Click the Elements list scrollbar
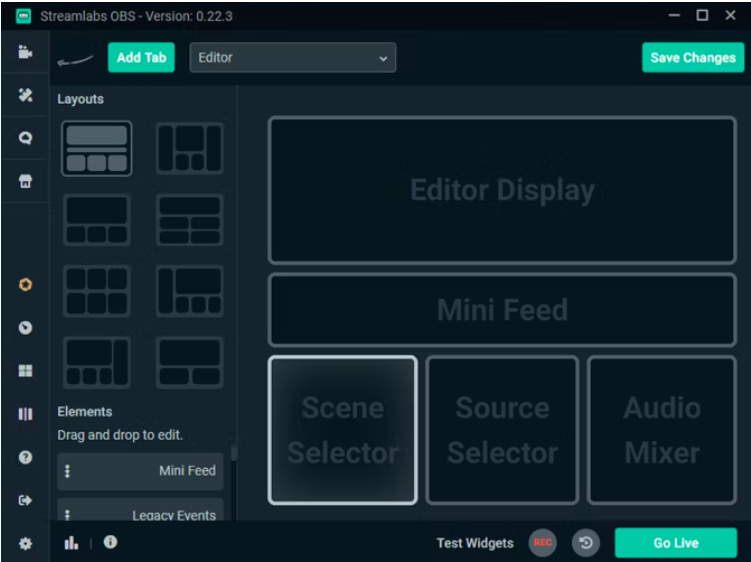 (x=234, y=453)
